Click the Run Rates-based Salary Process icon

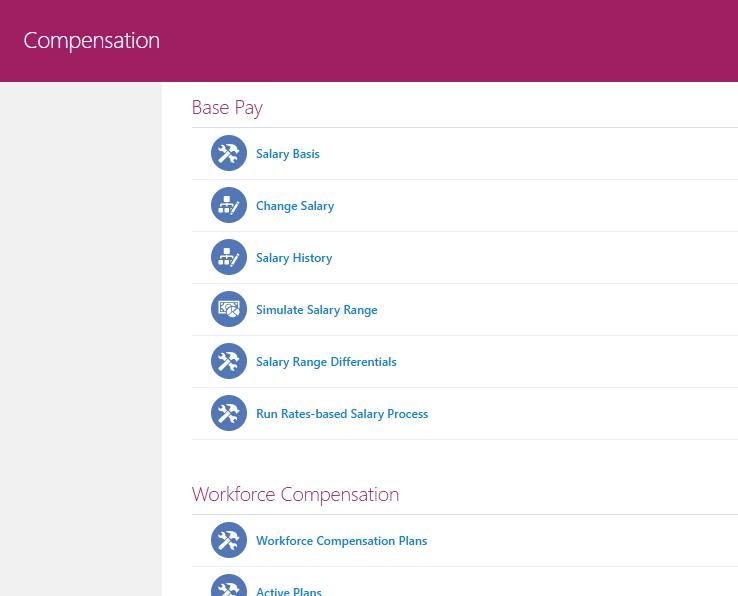point(229,413)
